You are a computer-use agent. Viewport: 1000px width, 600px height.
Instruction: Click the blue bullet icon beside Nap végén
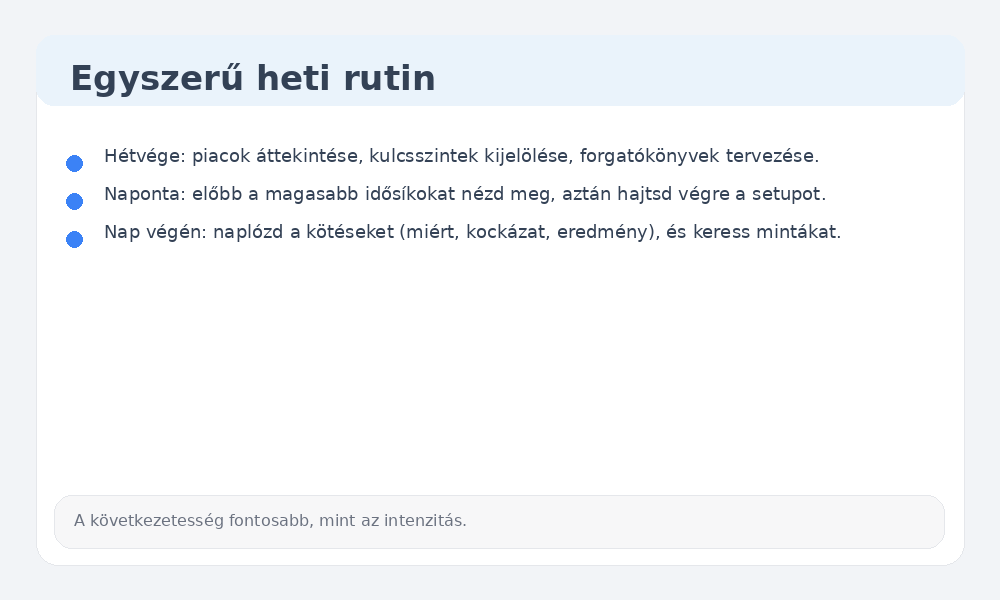[x=75, y=238]
